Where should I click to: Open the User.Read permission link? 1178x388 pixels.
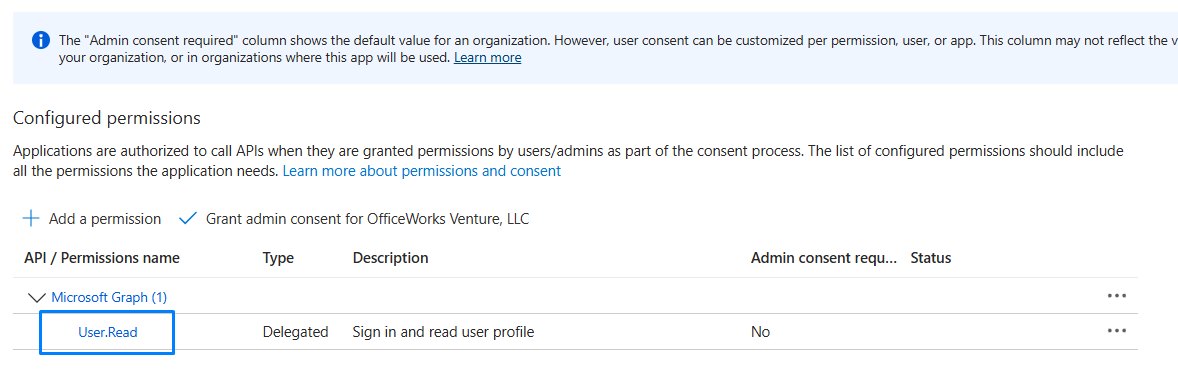click(107, 332)
